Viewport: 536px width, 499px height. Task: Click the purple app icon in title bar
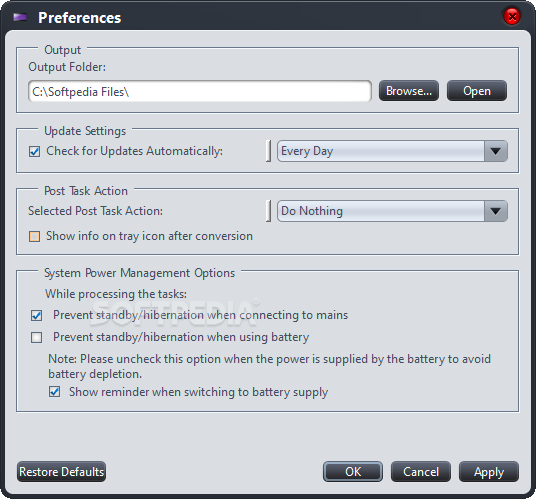coord(20,17)
